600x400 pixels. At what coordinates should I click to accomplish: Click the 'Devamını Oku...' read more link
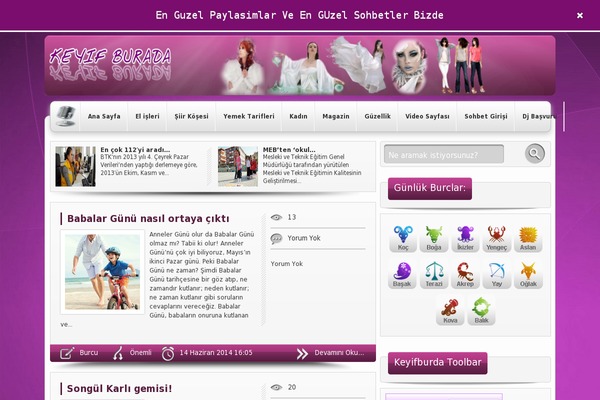click(339, 353)
